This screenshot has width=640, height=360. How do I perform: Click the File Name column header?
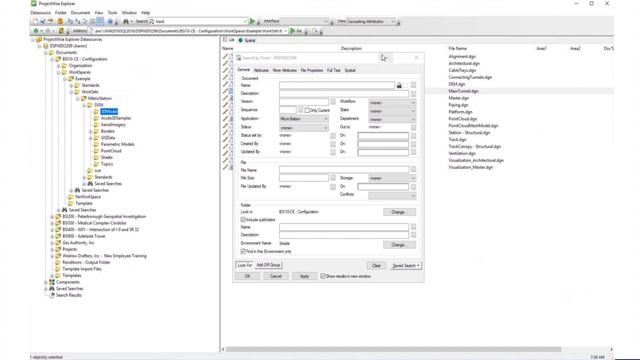click(x=457, y=49)
